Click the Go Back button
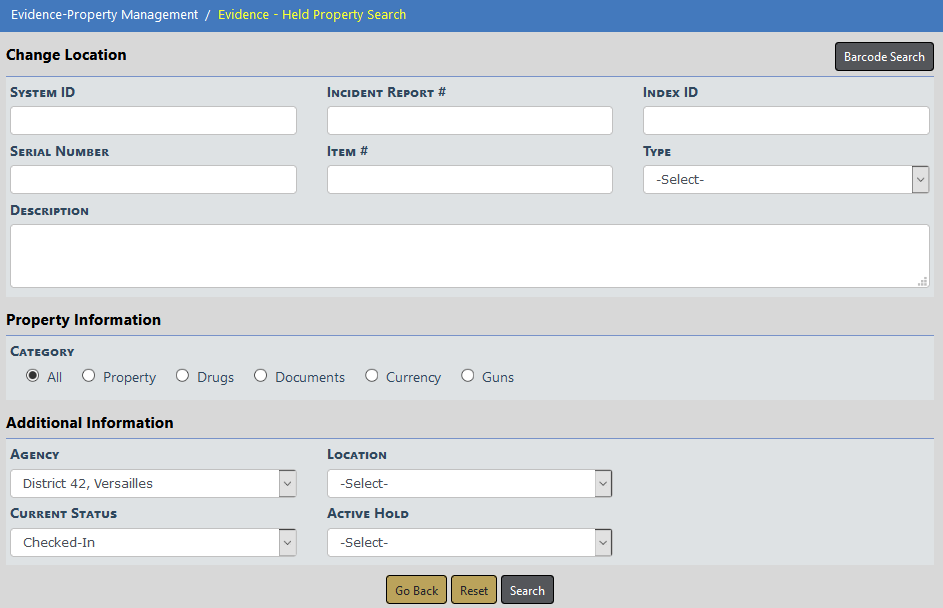 click(416, 590)
